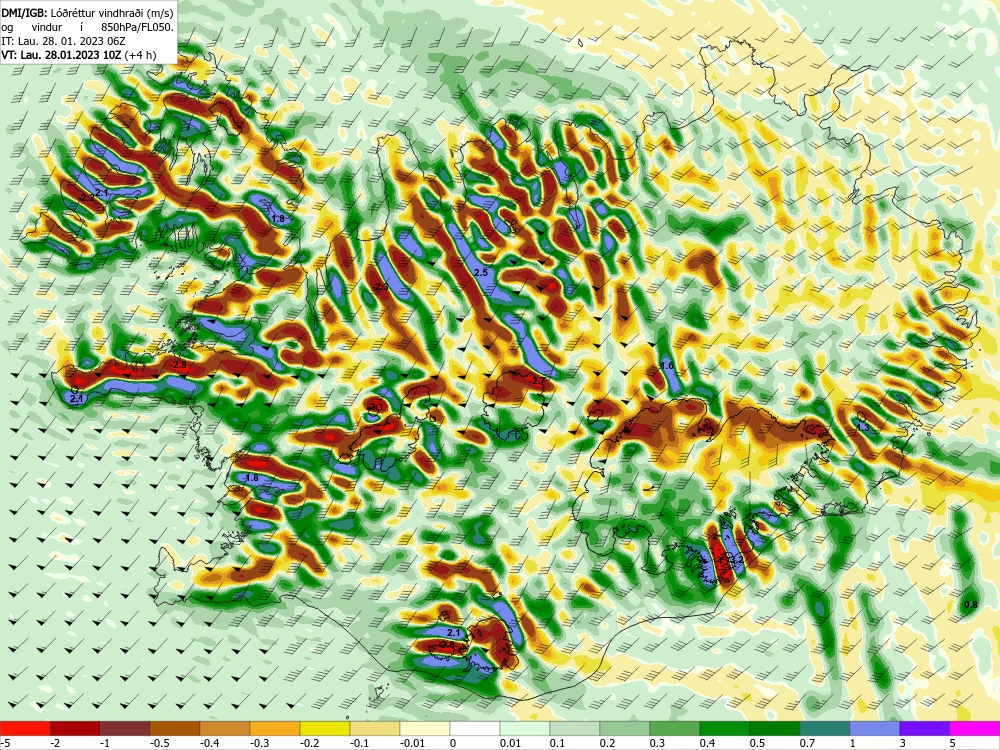
Task: Click the legend label -0.5
Action: tap(158, 742)
